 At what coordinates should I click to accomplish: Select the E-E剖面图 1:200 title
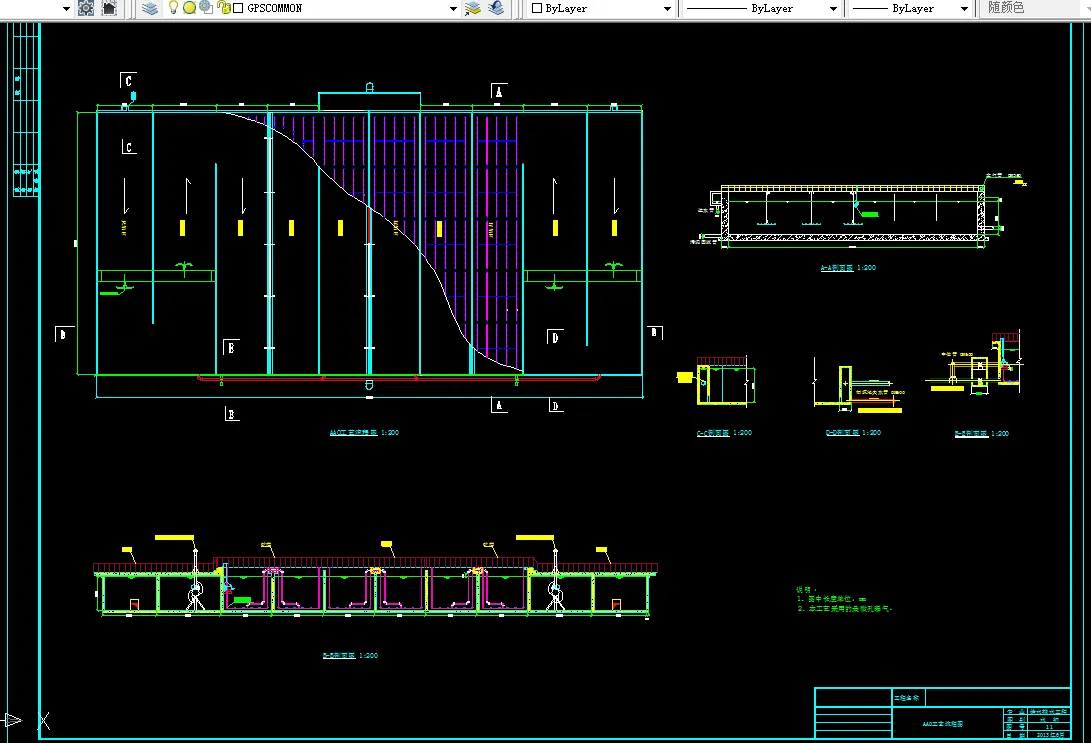982,433
